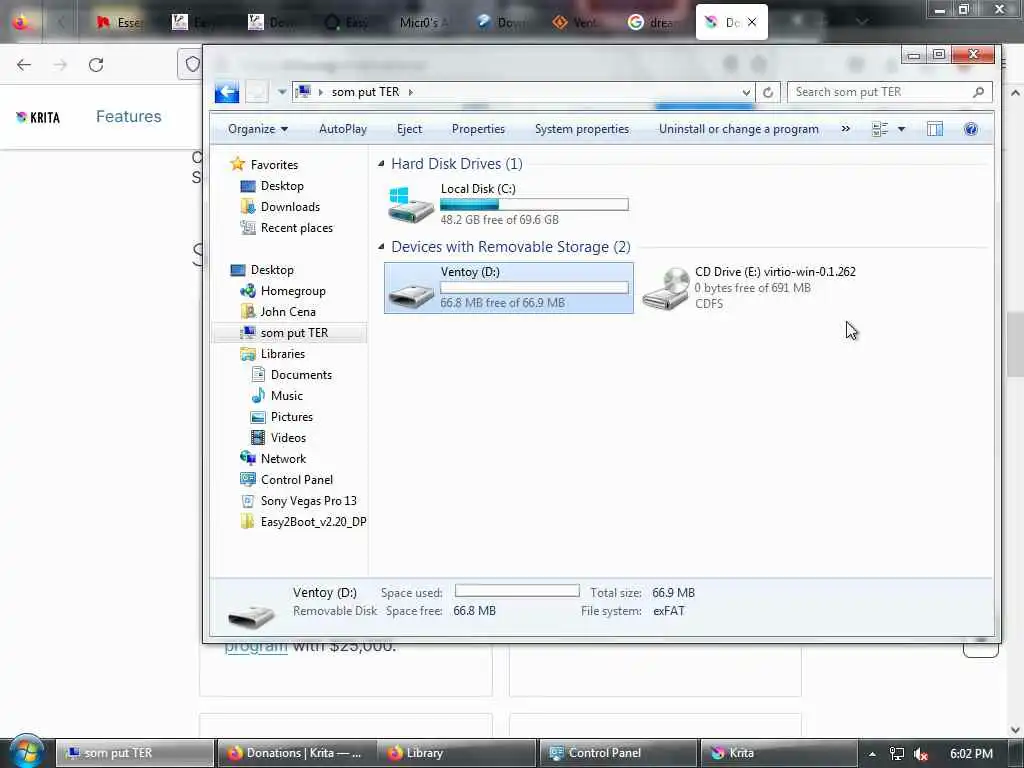
Task: Open view options dropdown arrow
Action: click(x=901, y=129)
